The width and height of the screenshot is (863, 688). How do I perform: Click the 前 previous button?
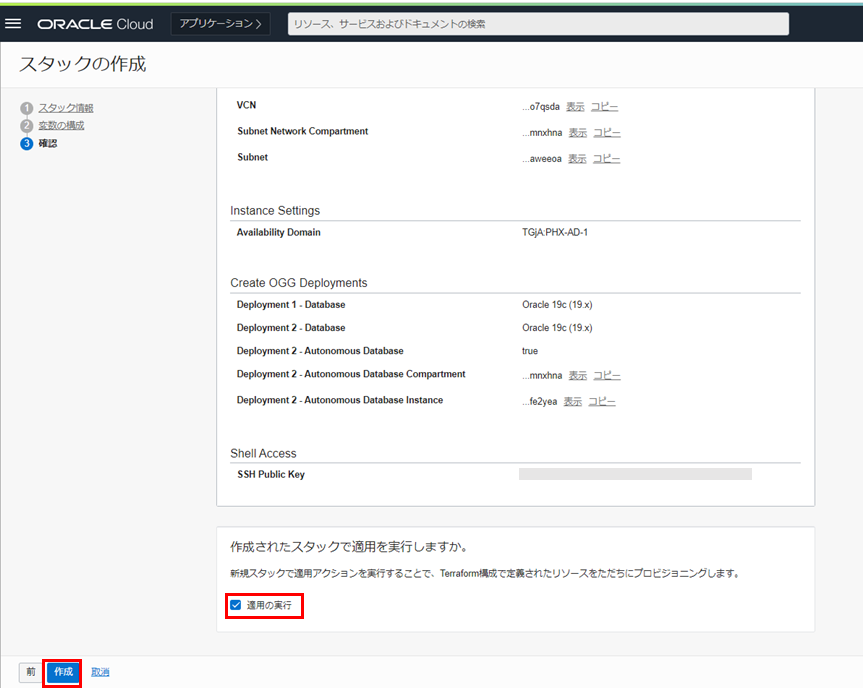tap(31, 672)
